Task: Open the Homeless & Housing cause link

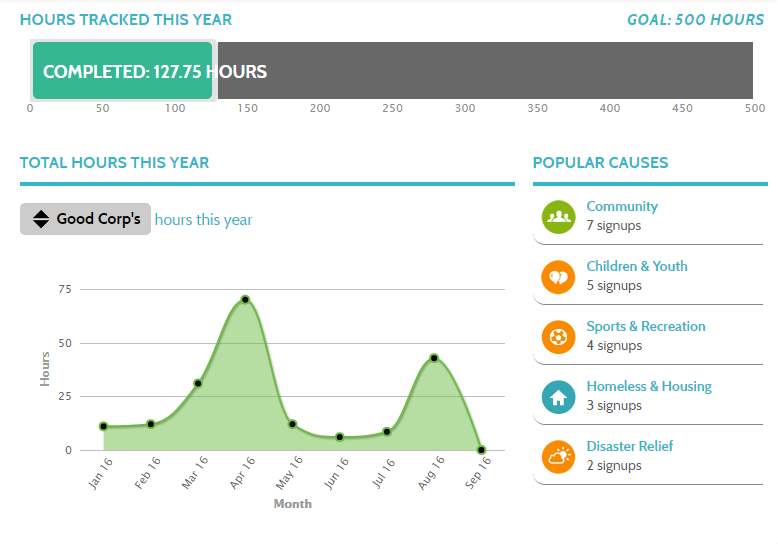Action: (649, 387)
